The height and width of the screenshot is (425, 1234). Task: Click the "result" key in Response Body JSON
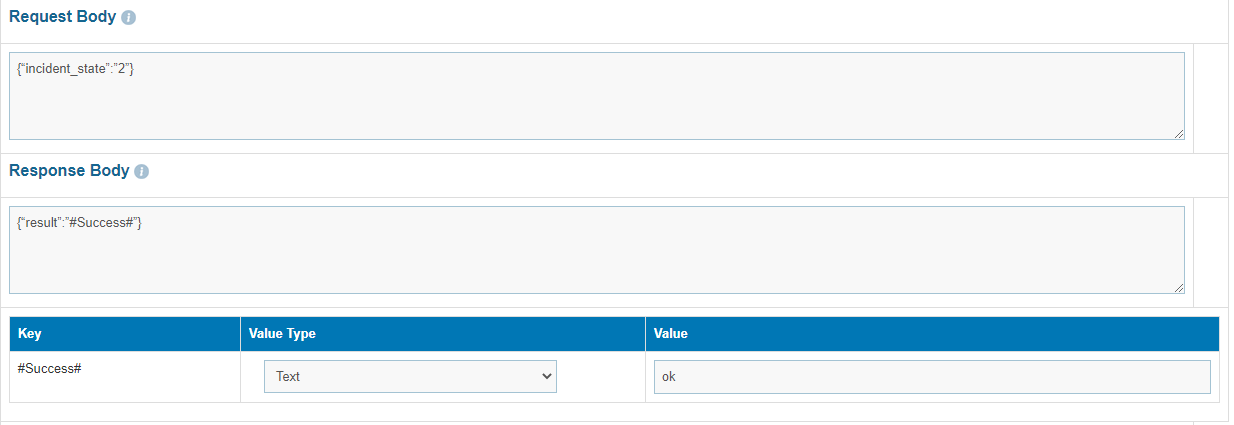[x=41, y=222]
